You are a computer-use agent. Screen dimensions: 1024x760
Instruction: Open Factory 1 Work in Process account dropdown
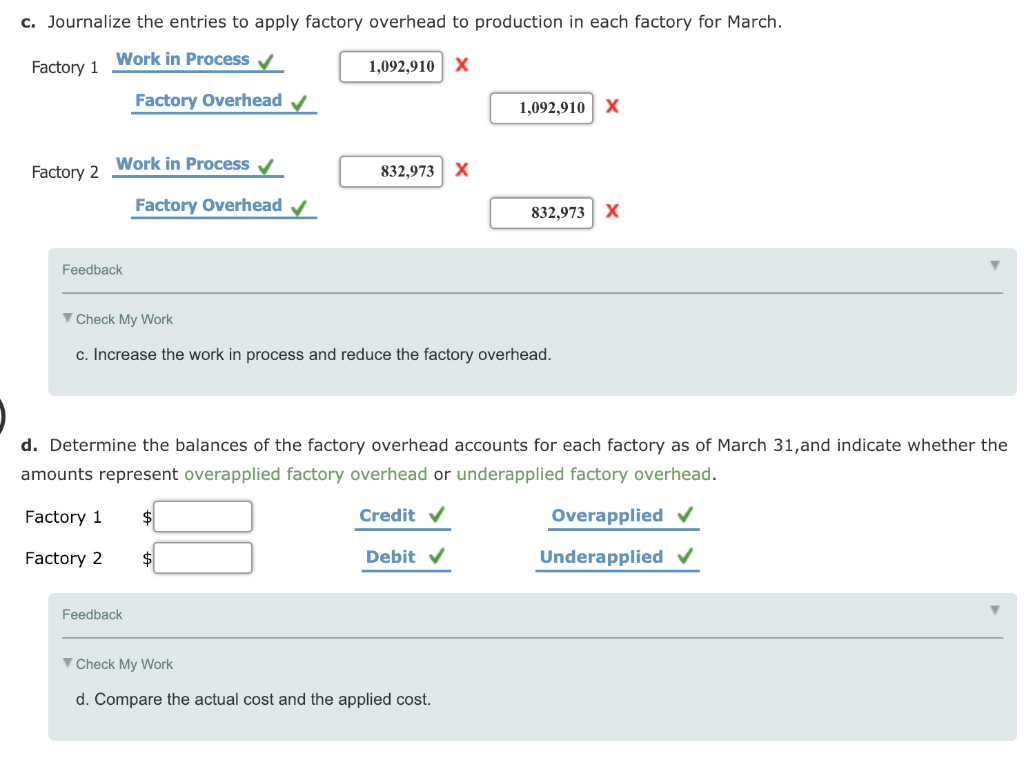(183, 60)
